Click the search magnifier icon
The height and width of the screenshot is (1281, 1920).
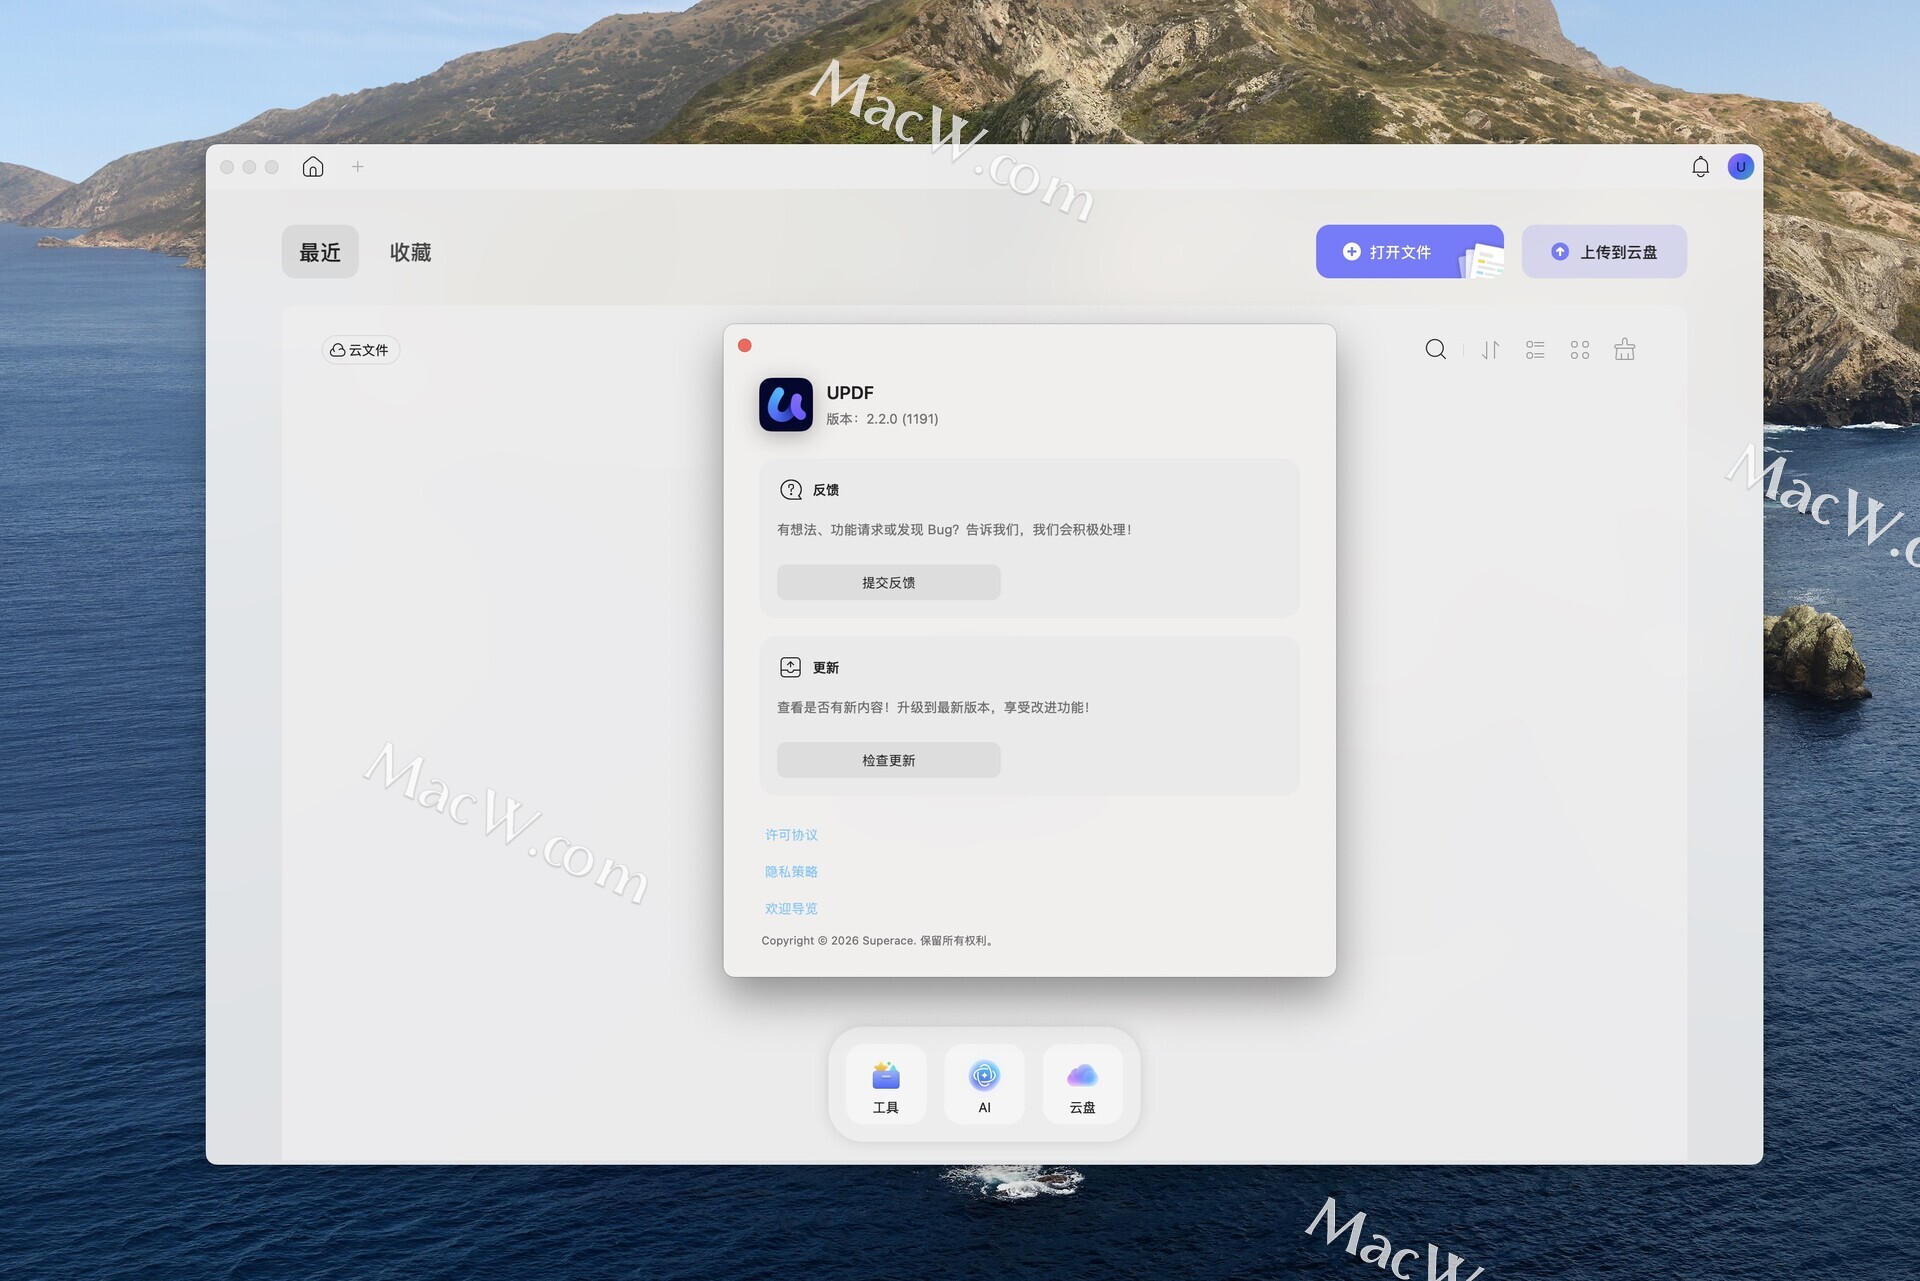coord(1435,349)
